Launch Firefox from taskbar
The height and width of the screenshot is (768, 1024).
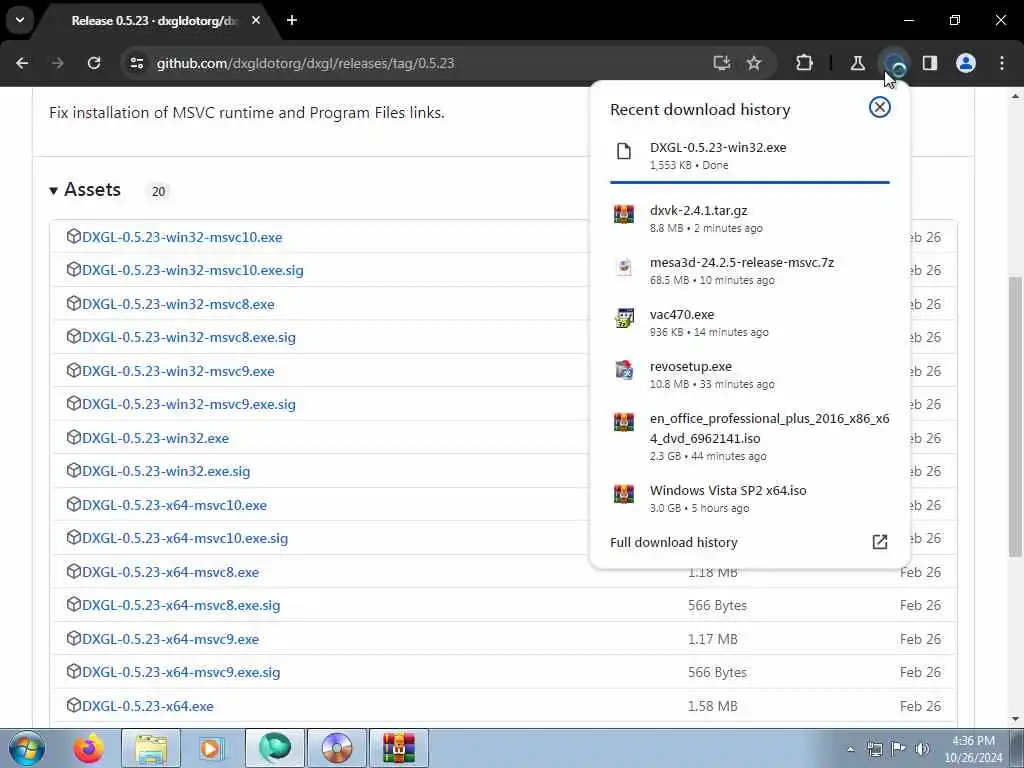tap(88, 748)
